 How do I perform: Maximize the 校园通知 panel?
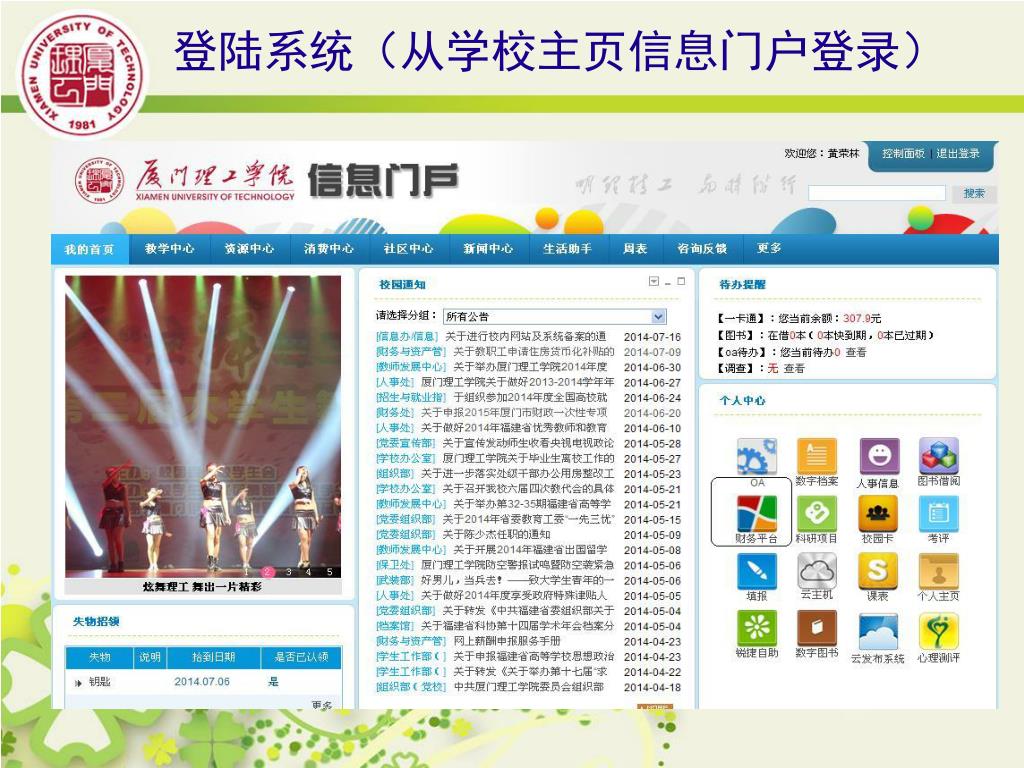[x=681, y=281]
